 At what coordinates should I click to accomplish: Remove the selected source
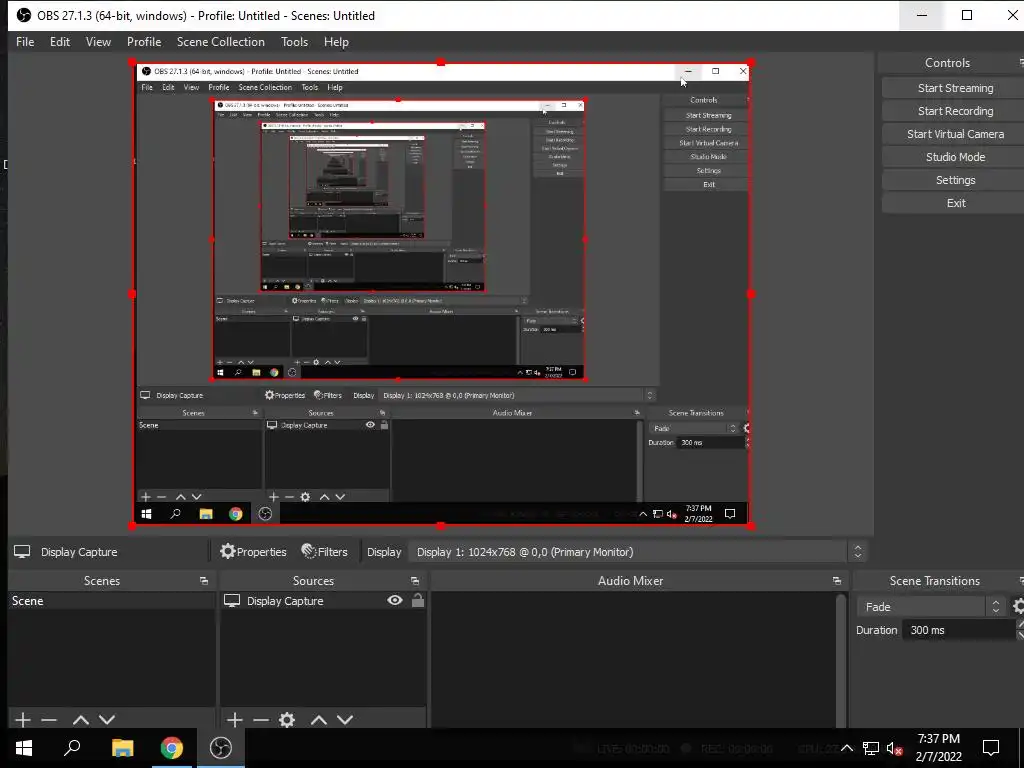point(261,720)
